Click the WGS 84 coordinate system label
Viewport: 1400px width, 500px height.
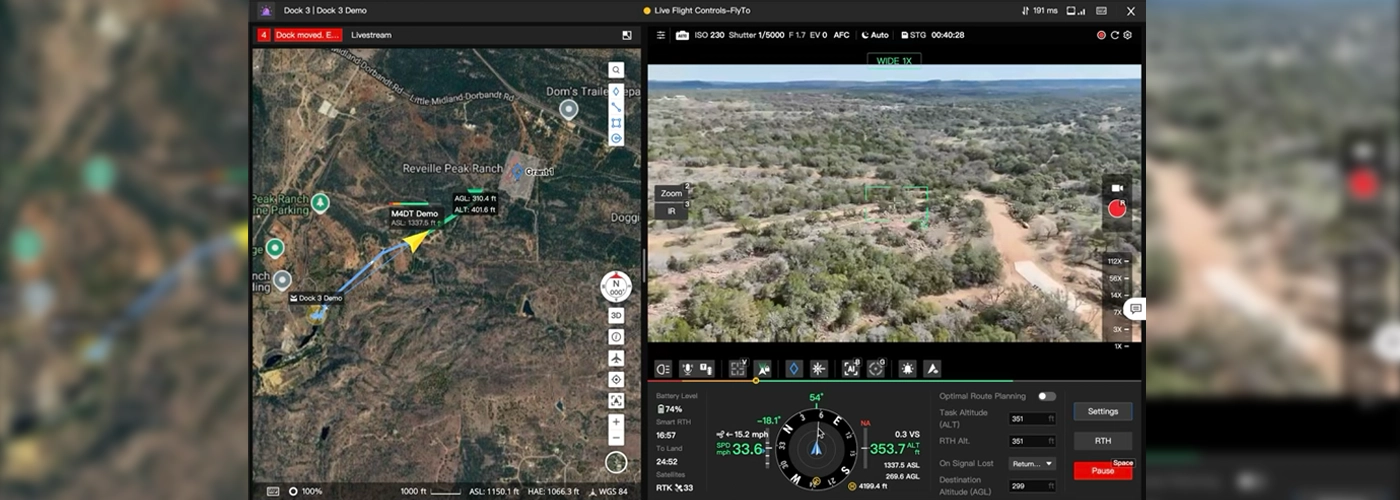coord(607,491)
